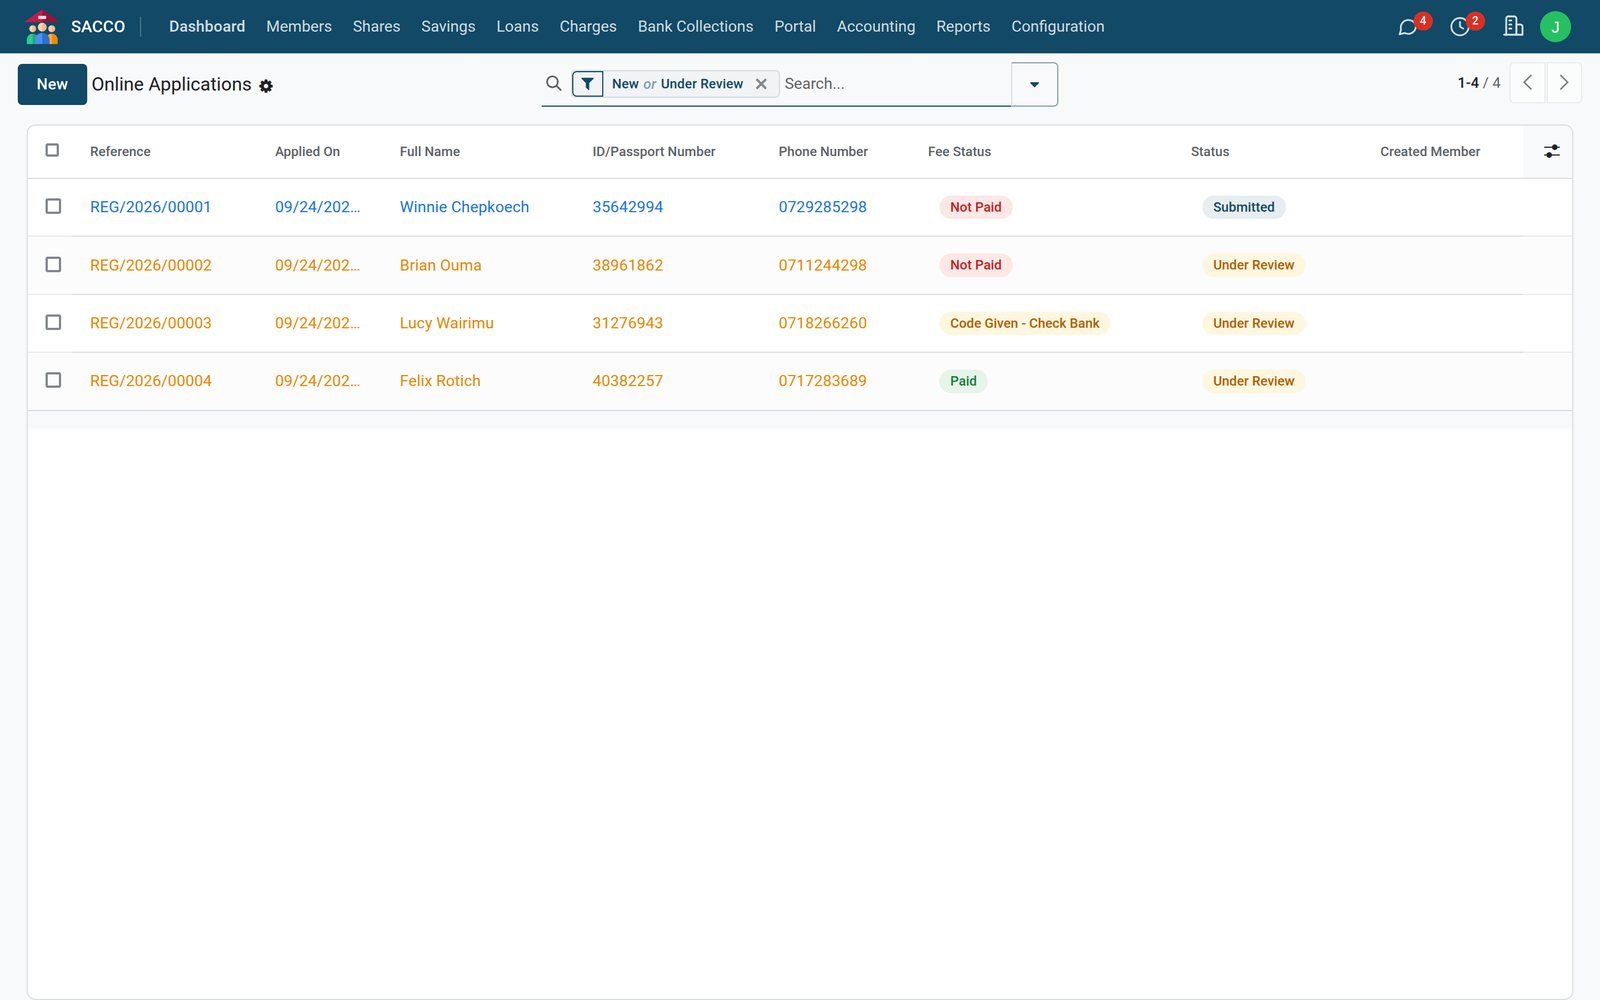Click the Submitted status badge
This screenshot has height=1000, width=1600.
point(1243,207)
